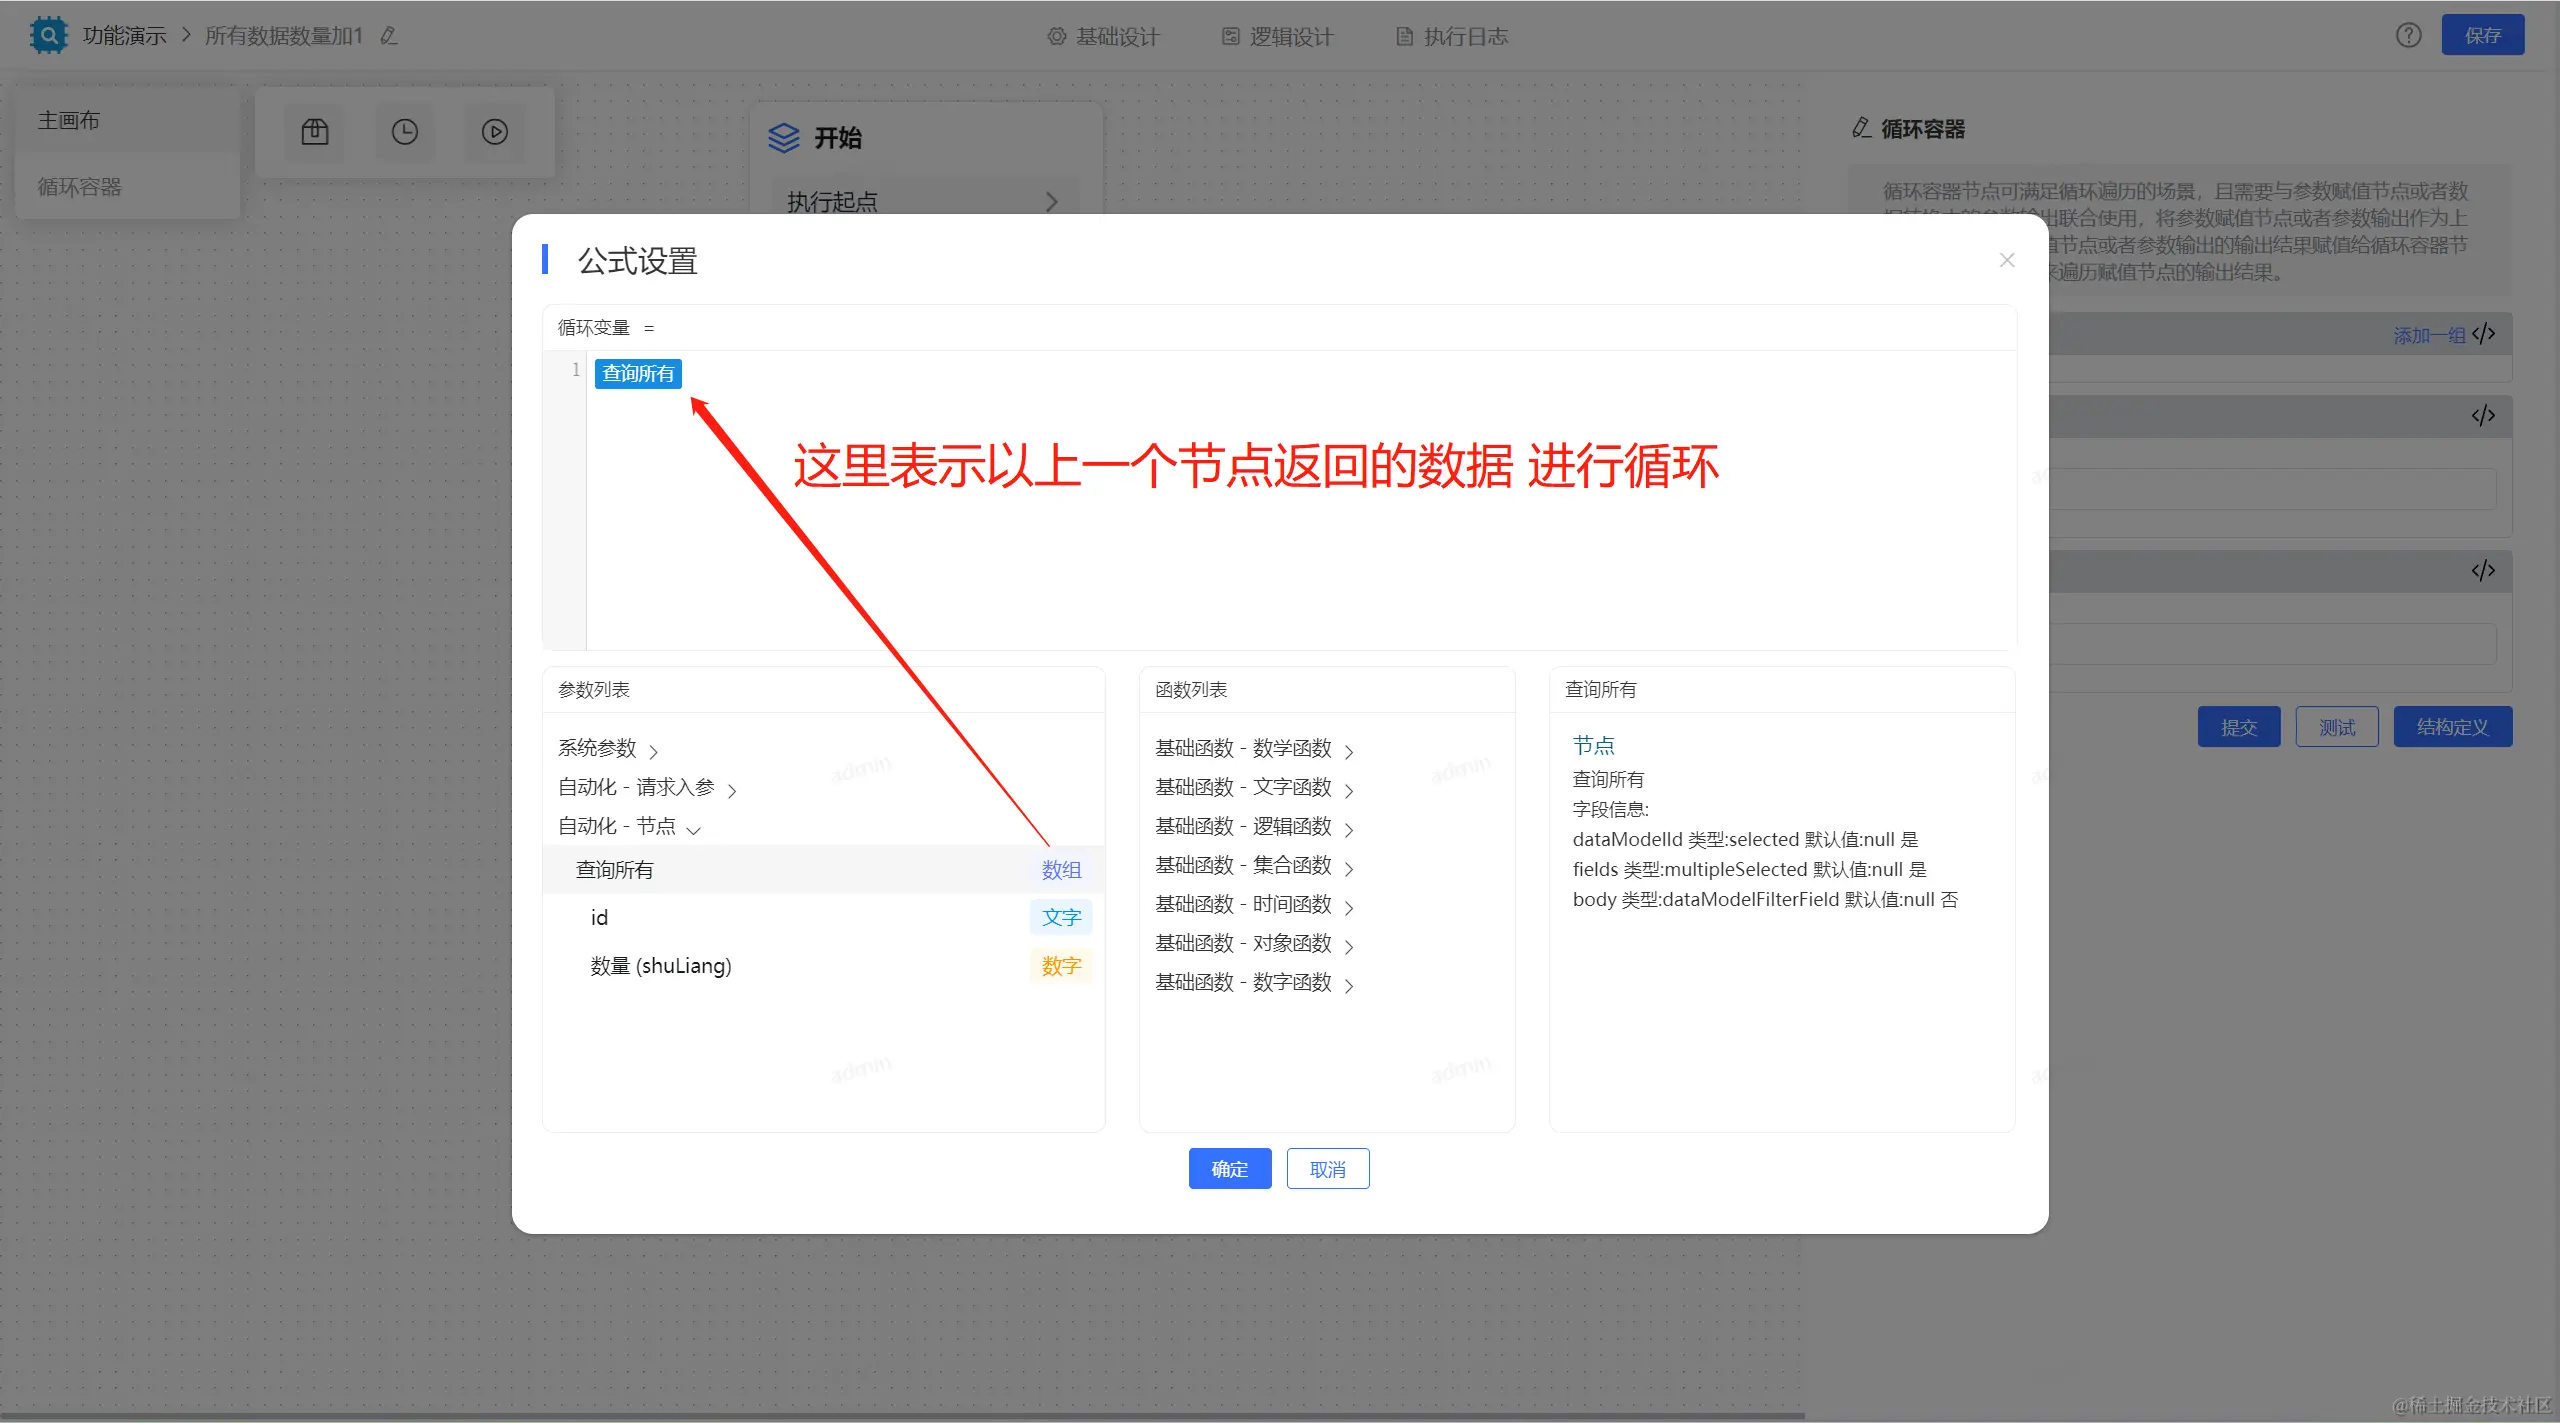
Task: Click the package box toolbar icon
Action: 315,132
